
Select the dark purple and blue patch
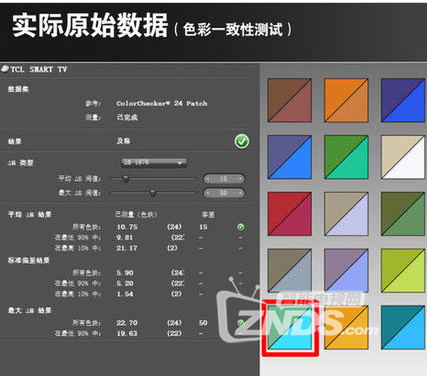(403, 100)
